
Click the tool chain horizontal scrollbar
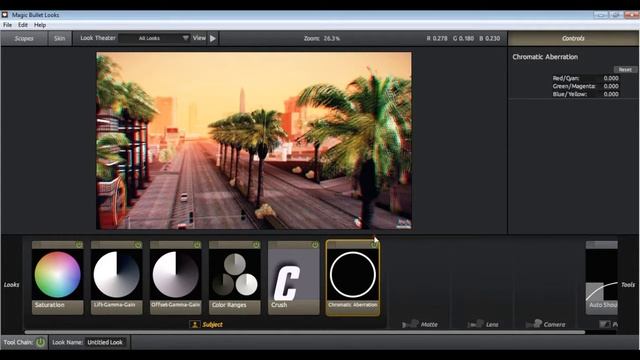(x=304, y=332)
